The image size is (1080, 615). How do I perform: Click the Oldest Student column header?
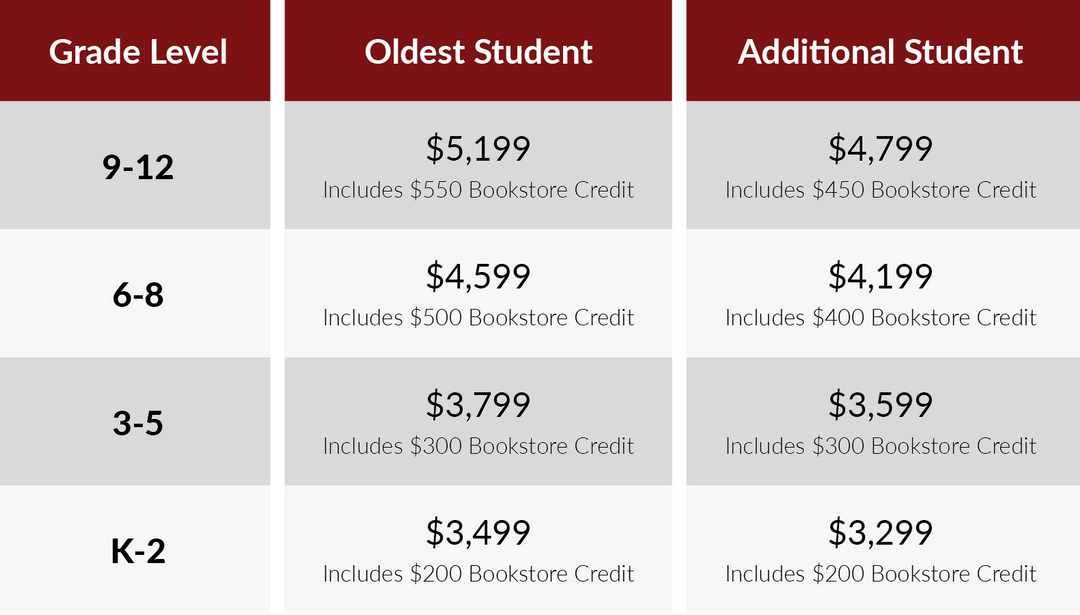478,52
